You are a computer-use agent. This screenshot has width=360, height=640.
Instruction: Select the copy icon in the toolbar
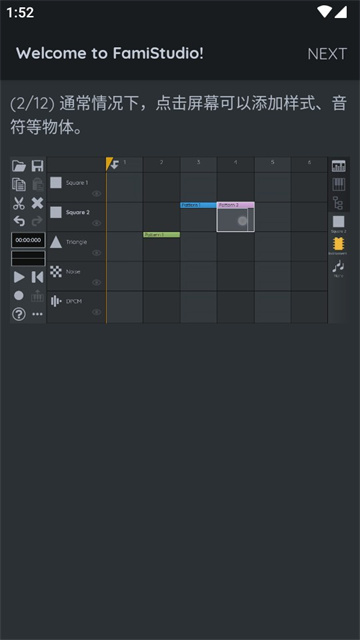19,184
